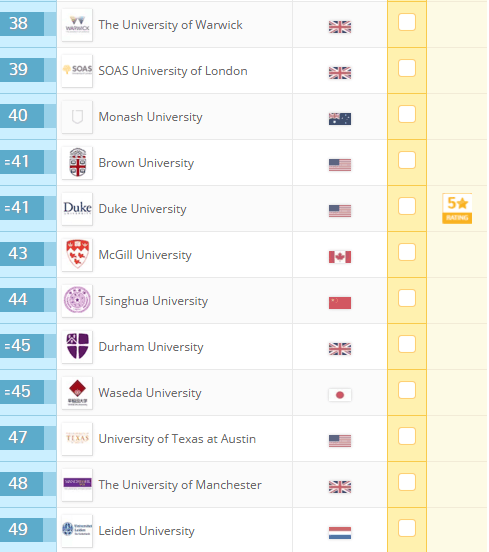Tick the compare checkbox for Tsinghua University
This screenshot has height=552, width=489.
tap(407, 298)
